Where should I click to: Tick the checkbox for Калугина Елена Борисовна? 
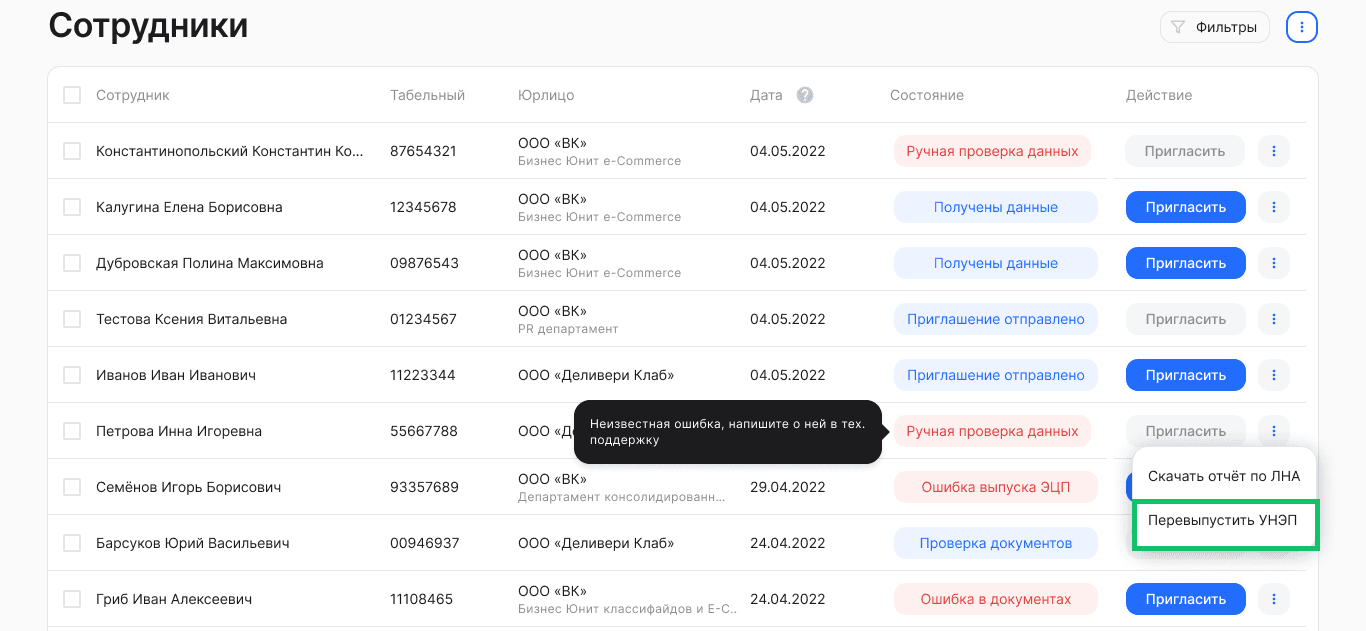pos(72,207)
